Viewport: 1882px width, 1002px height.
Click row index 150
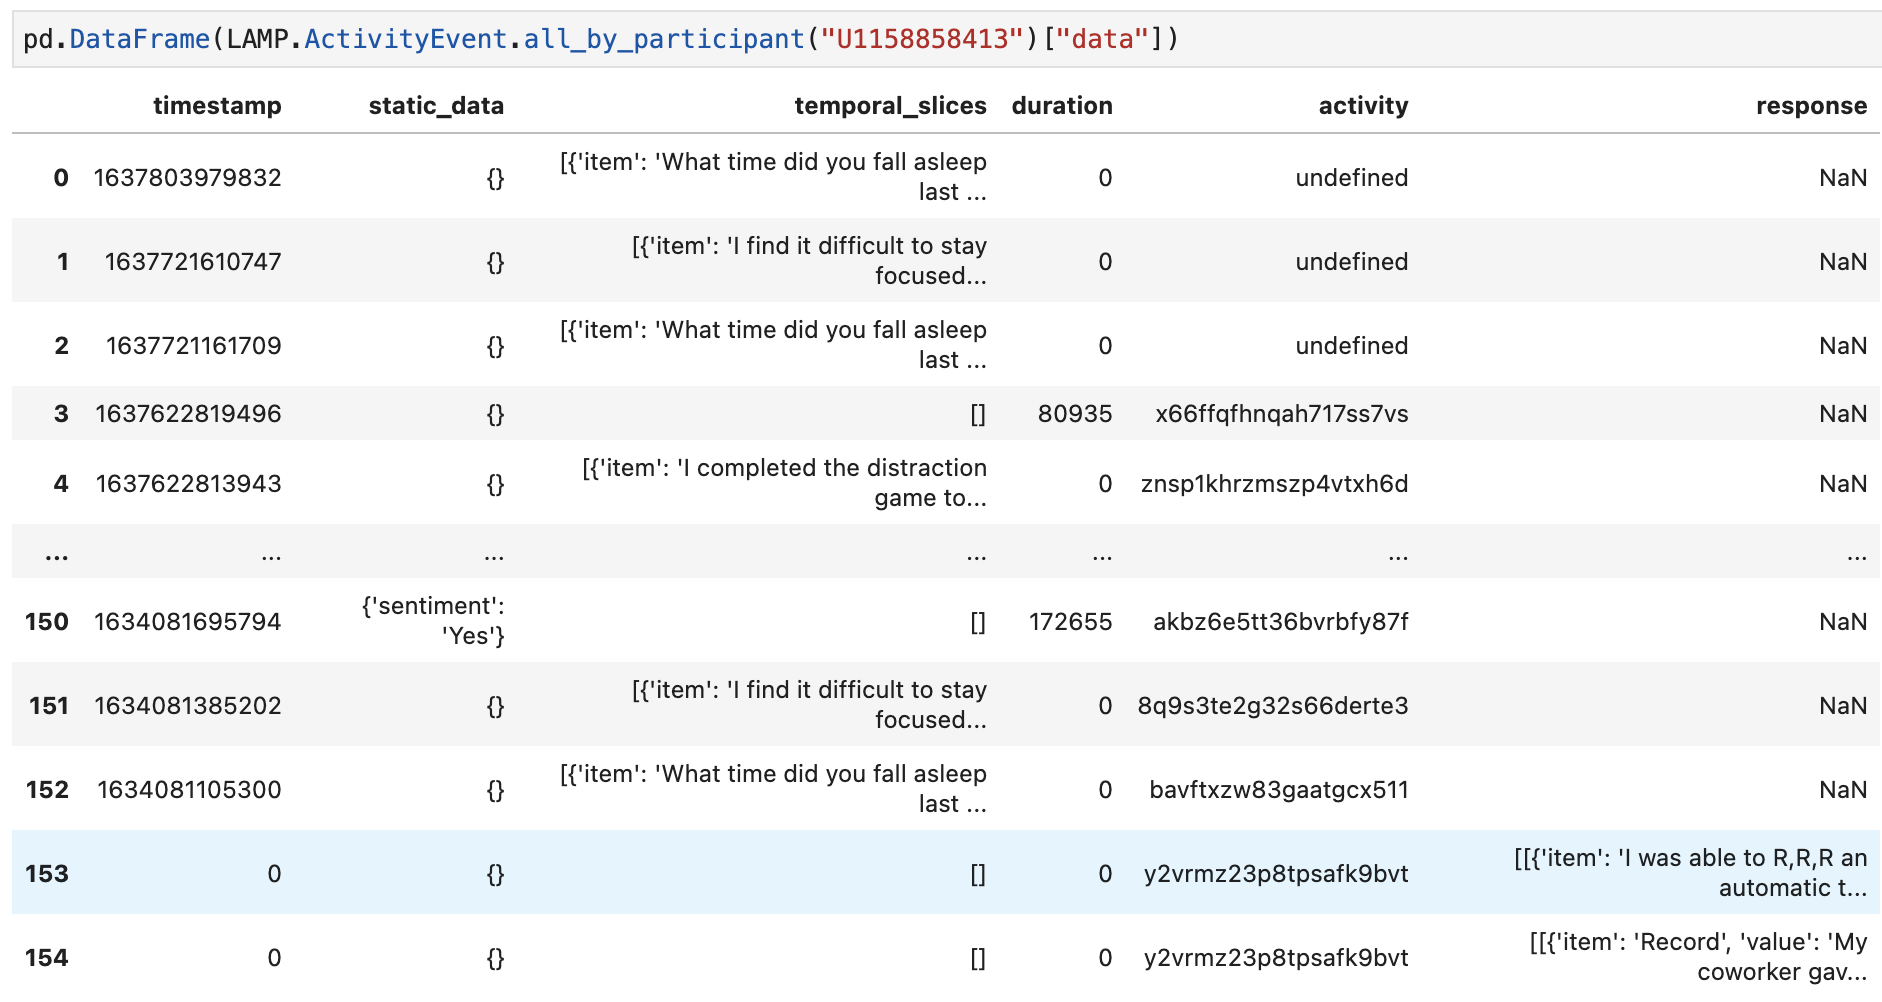tap(47, 622)
